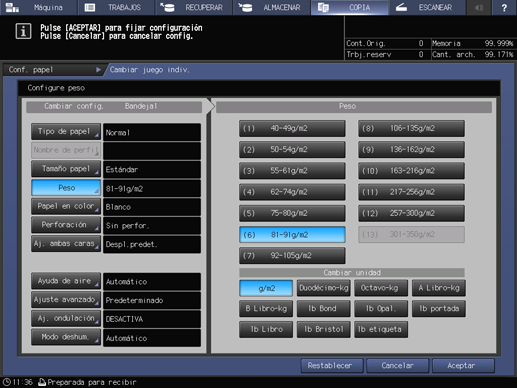Open Ayuda de aire setting
Screen dimensions: 517x388
[66, 281]
